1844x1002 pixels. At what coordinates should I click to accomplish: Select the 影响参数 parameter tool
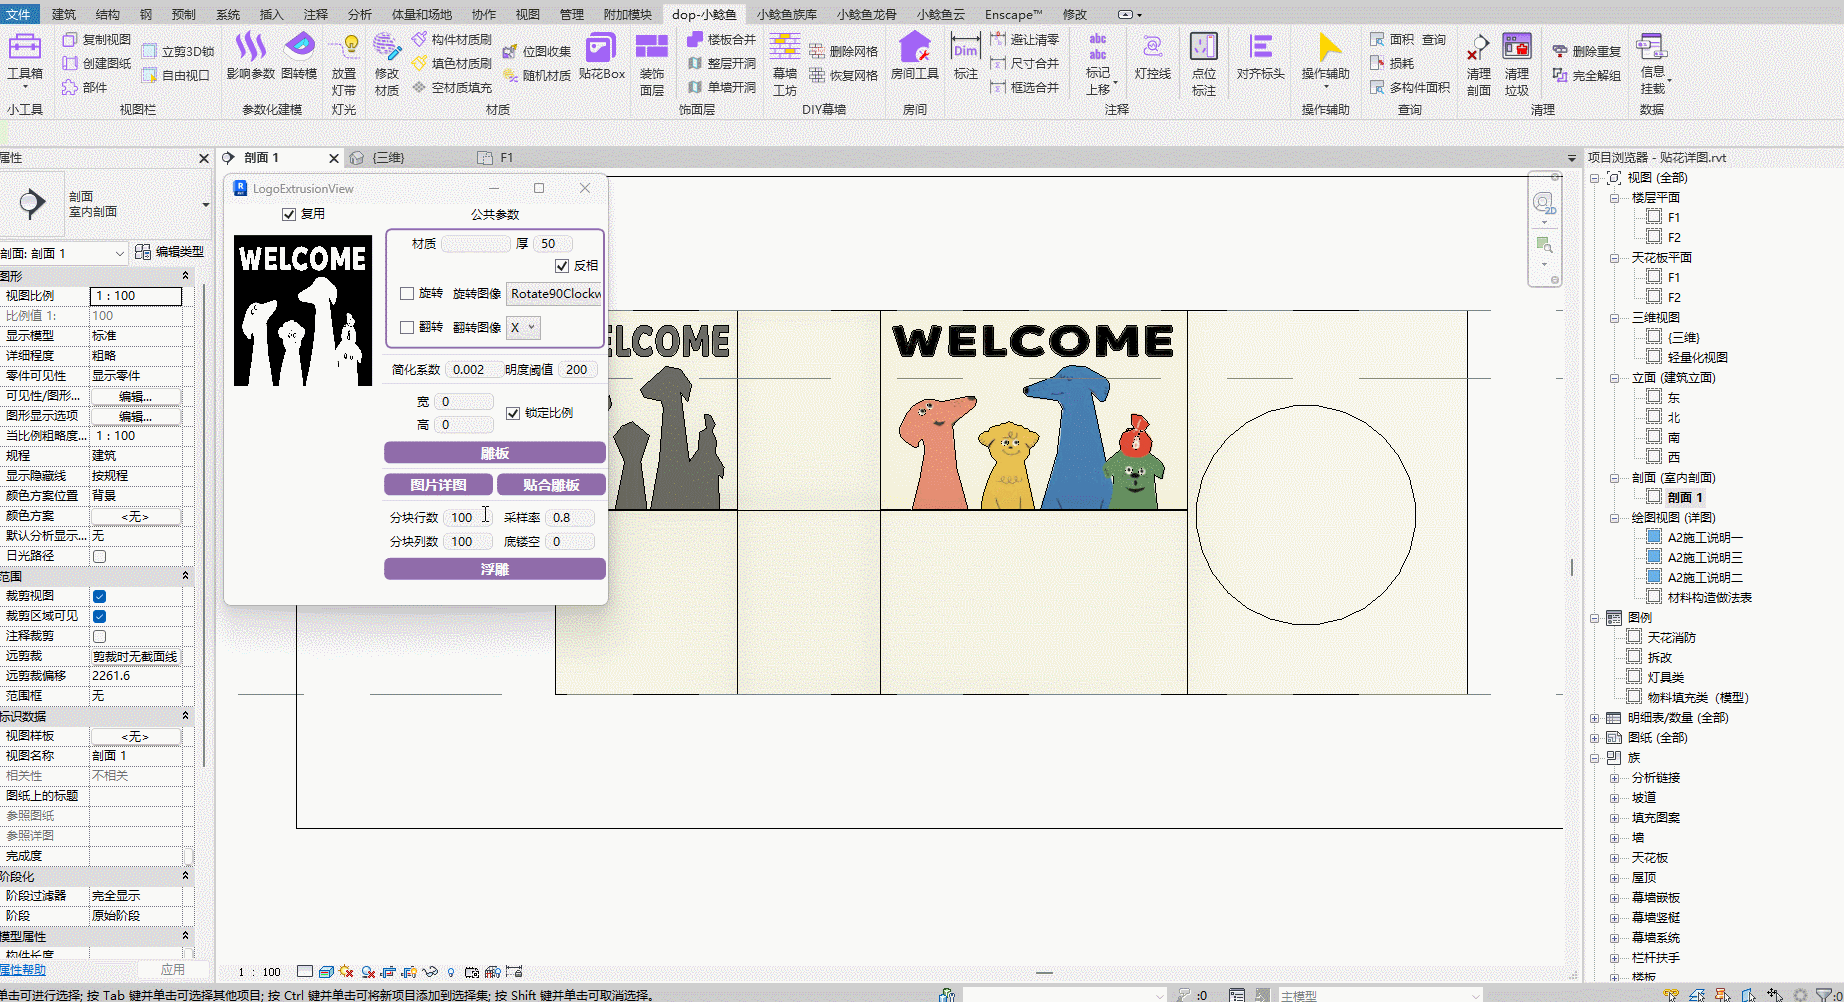(250, 56)
